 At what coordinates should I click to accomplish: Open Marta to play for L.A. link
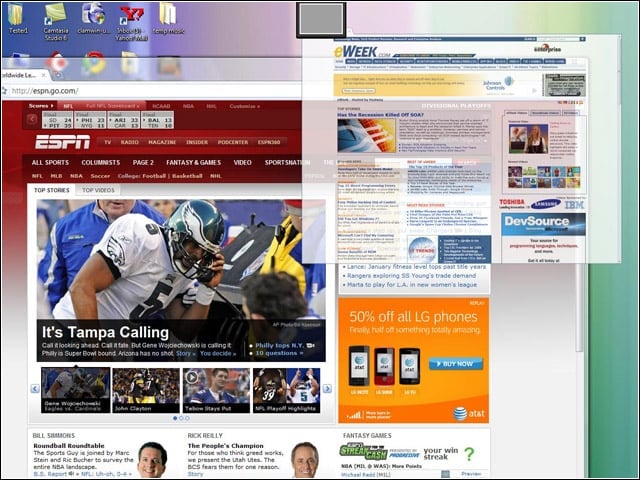tap(412, 284)
